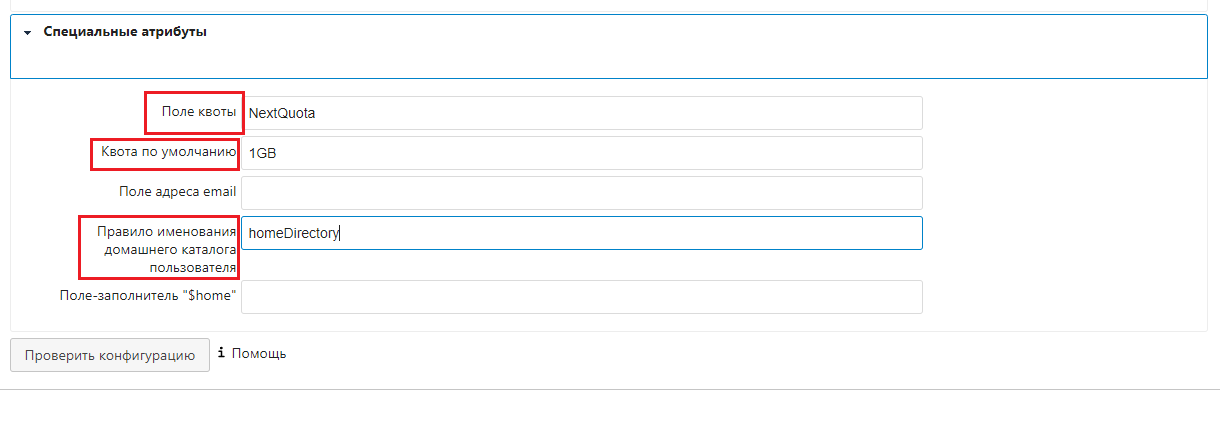
Task: Click the Поле адреса email label
Action: tap(176, 192)
